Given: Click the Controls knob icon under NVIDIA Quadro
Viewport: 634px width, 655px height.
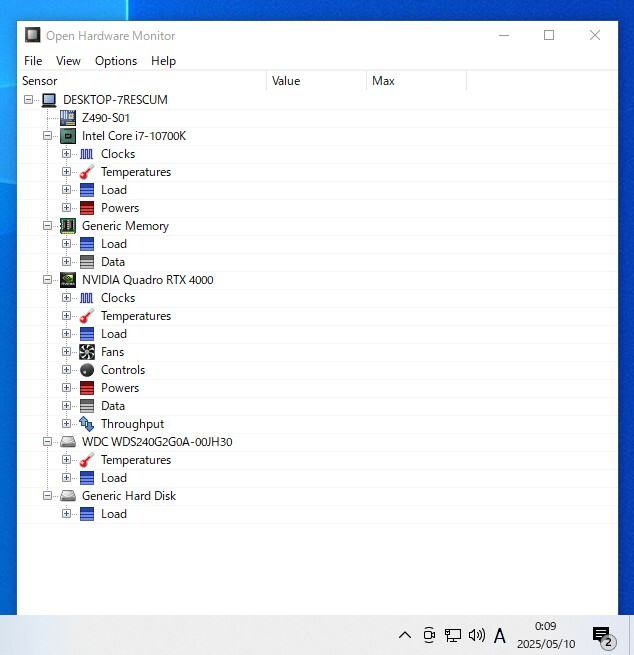Looking at the screenshot, I should (87, 370).
